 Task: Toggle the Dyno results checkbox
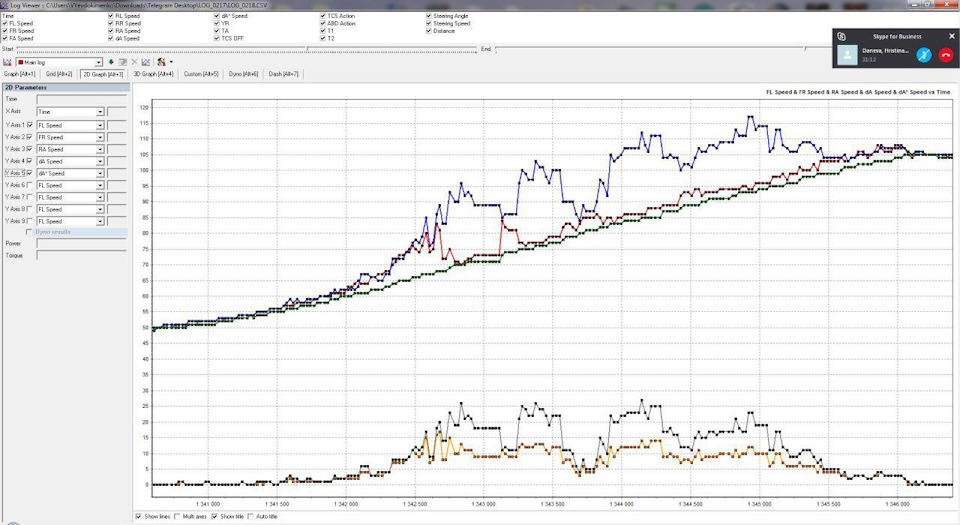point(29,232)
